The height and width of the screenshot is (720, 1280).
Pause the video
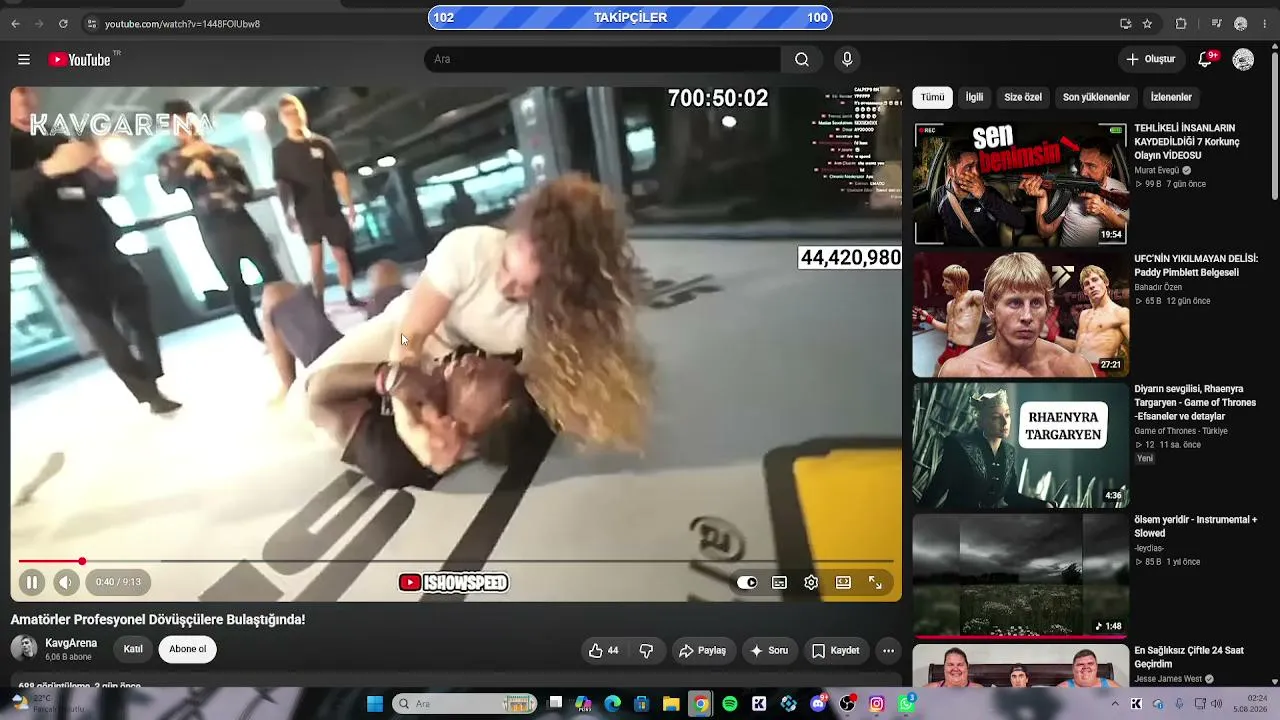coord(31,582)
